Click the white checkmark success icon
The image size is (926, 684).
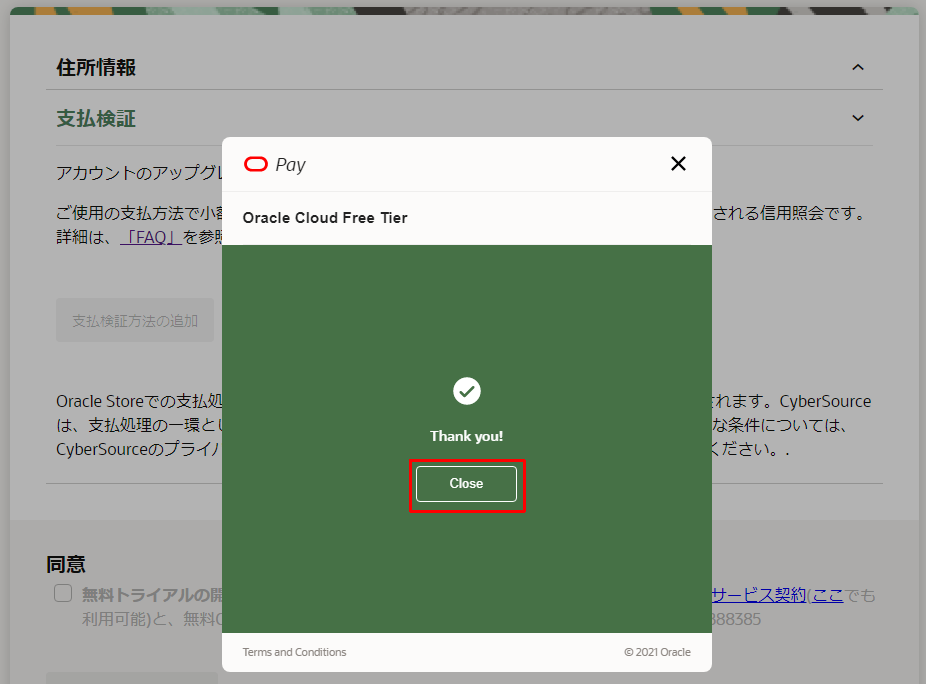click(x=467, y=391)
